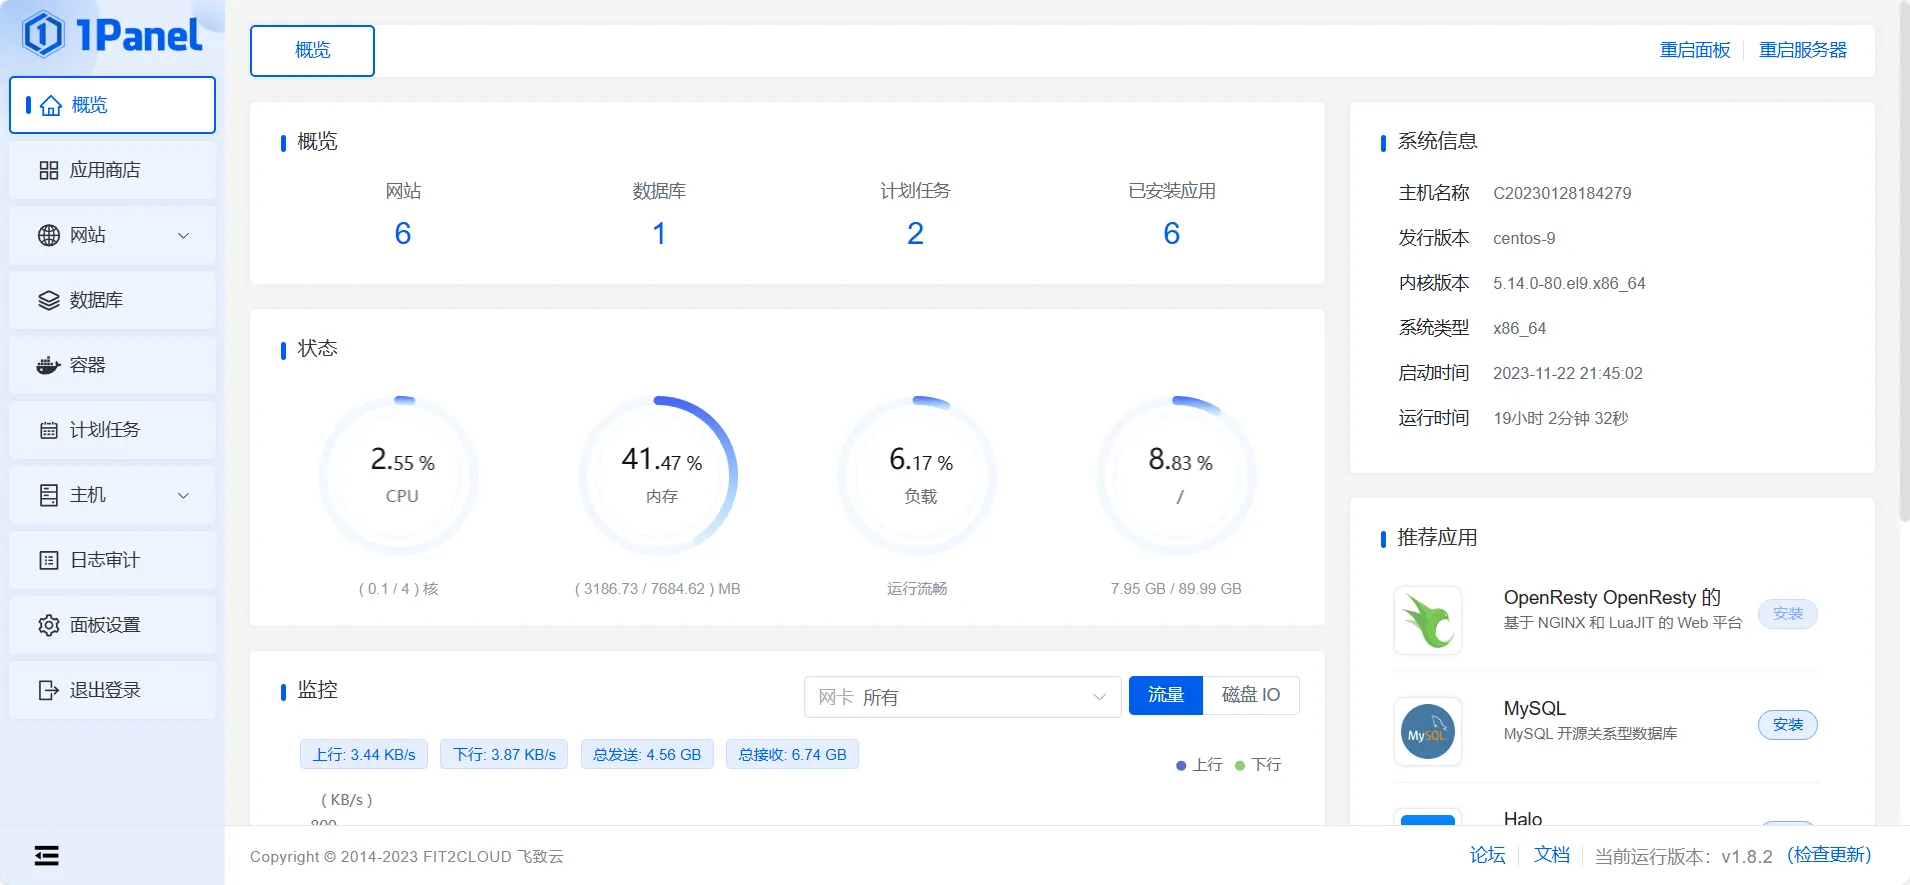Click the 重启服务器 restart server link
1910x885 pixels.
[x=1802, y=50]
